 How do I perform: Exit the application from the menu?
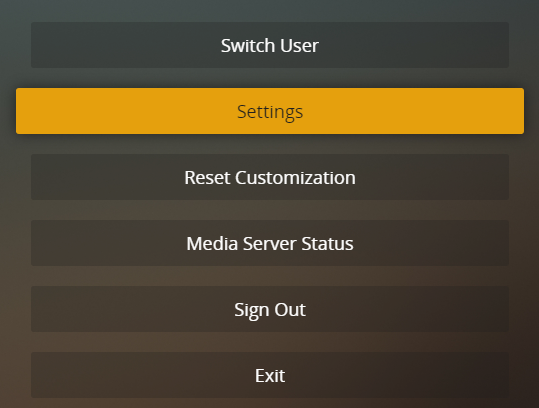pos(270,375)
